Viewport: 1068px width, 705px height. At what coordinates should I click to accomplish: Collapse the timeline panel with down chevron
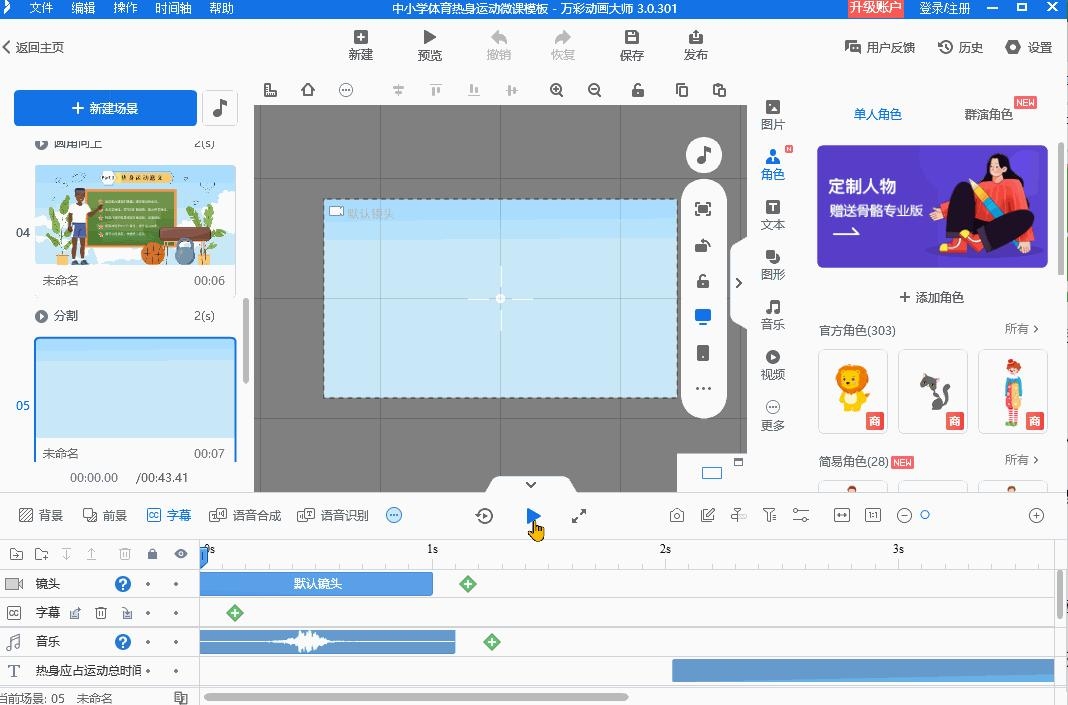[531, 485]
